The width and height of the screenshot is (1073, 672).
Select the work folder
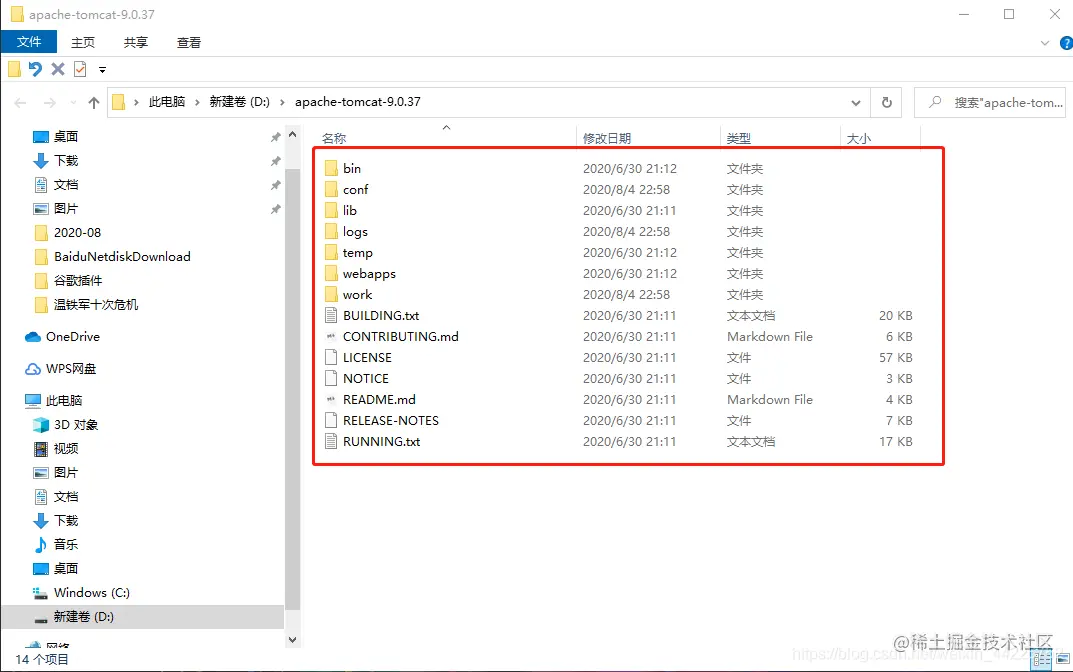tap(357, 295)
